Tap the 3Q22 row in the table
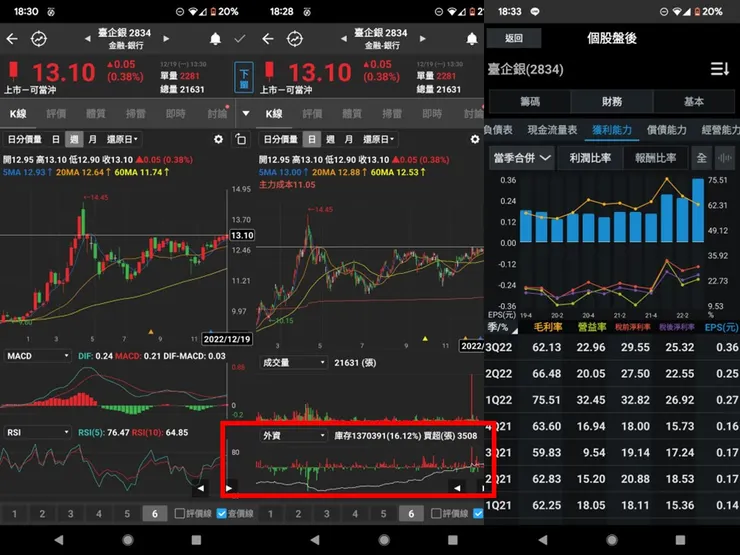Image resolution: width=740 pixels, height=555 pixels. coord(612,347)
